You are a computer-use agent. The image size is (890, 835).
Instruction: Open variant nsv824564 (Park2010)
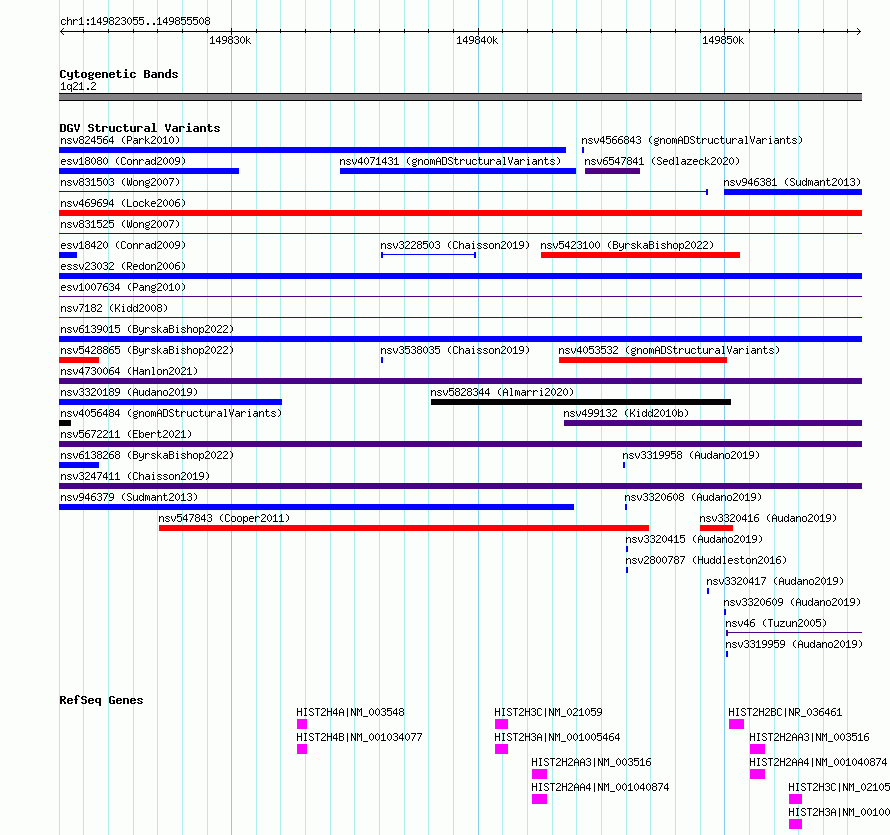pyautogui.click(x=120, y=140)
